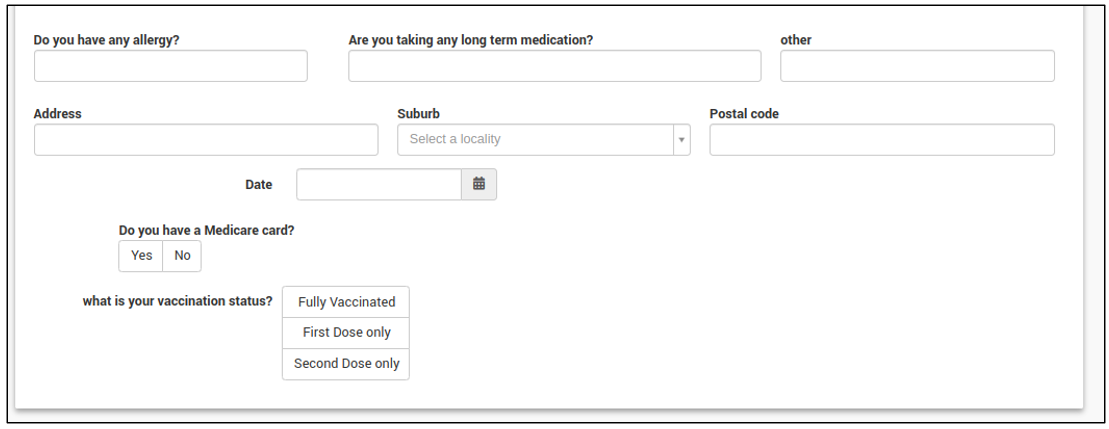This screenshot has width=1109, height=429.
Task: Select Yes for Medicare card
Action: [141, 256]
